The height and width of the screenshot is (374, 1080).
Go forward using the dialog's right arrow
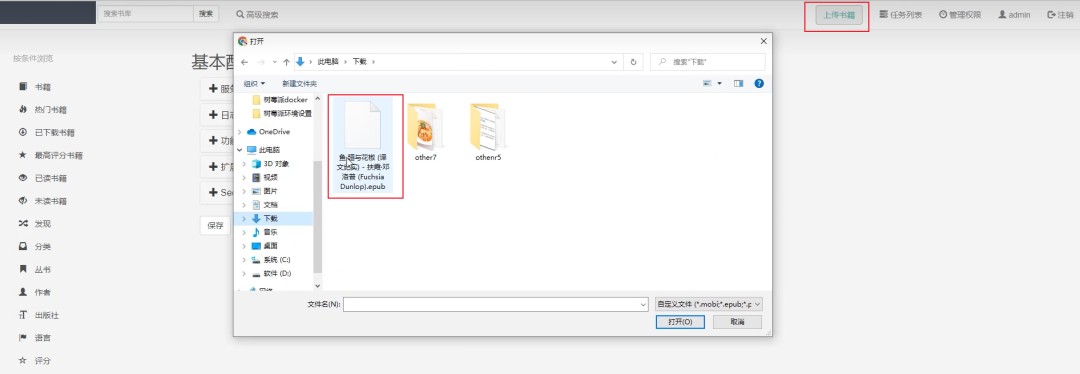tap(261, 62)
